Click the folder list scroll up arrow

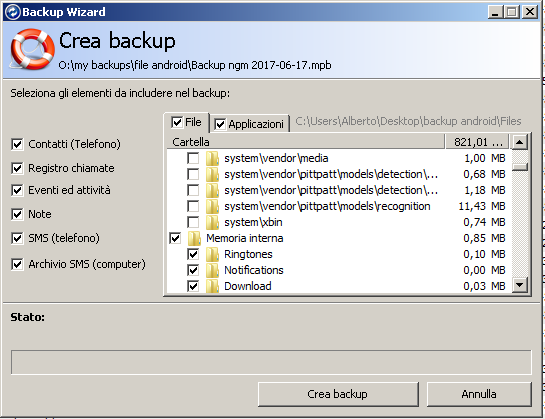520,142
